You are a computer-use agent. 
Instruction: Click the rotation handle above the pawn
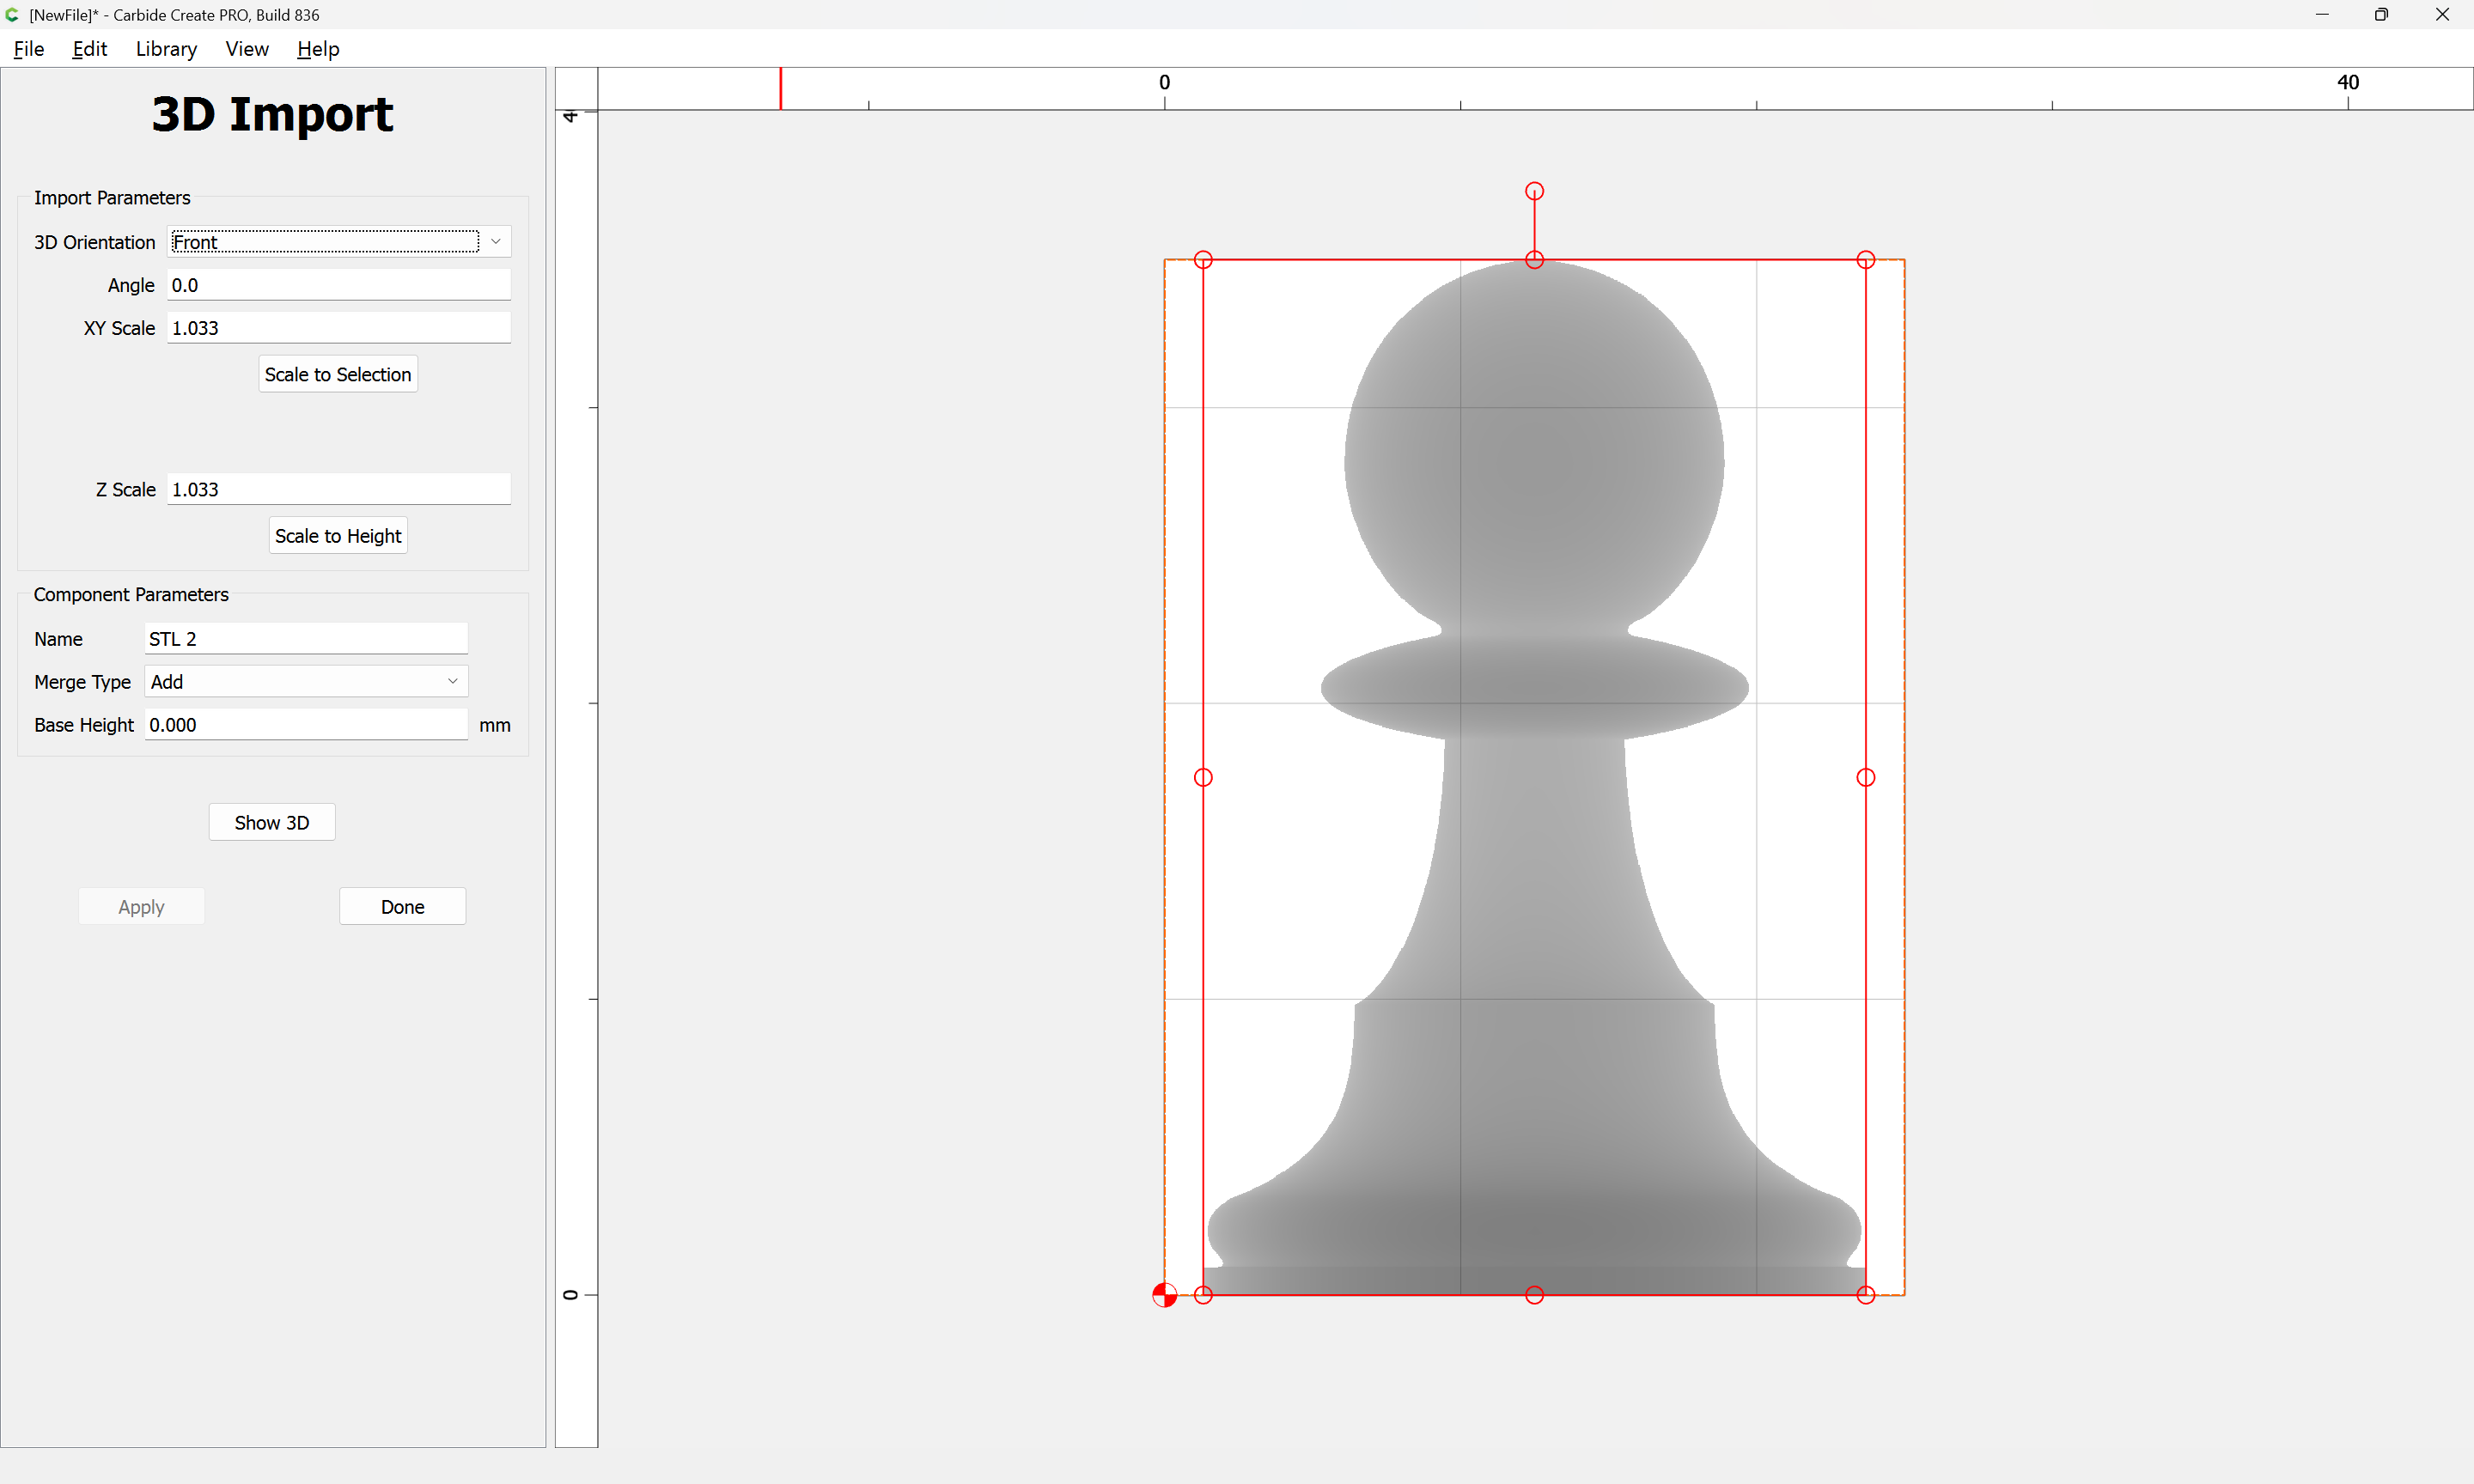(x=1534, y=191)
